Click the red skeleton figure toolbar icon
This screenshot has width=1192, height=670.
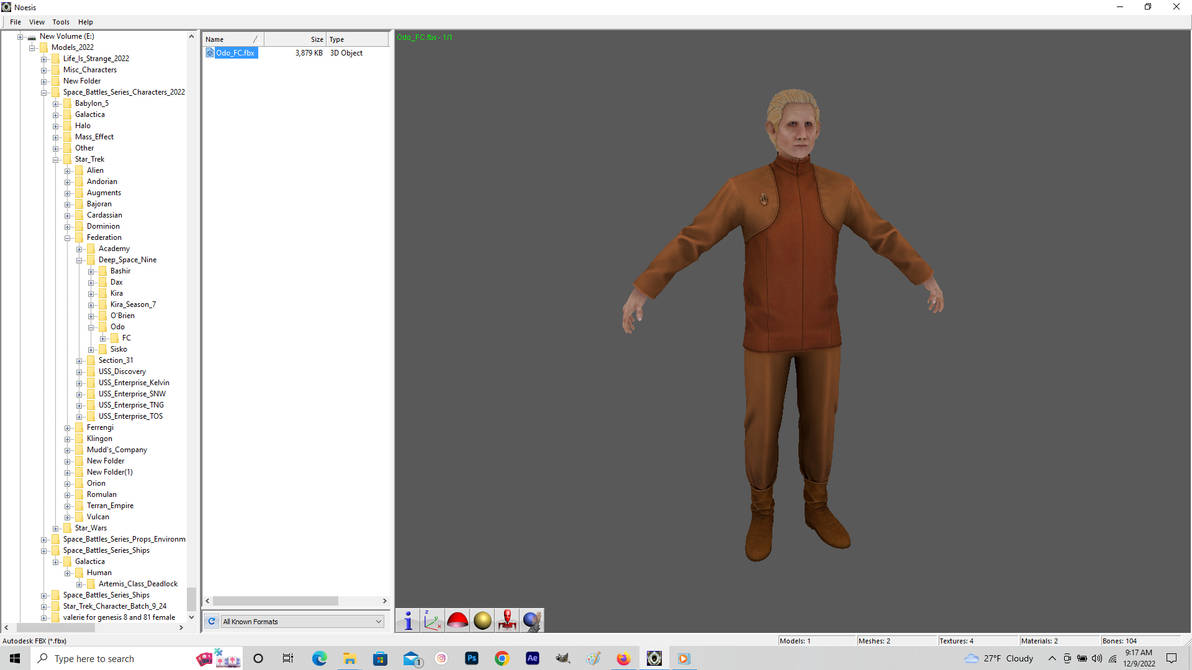tap(507, 621)
